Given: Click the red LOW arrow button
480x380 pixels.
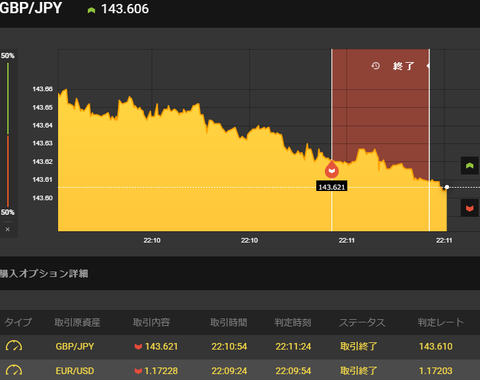Looking at the screenshot, I should click(470, 208).
